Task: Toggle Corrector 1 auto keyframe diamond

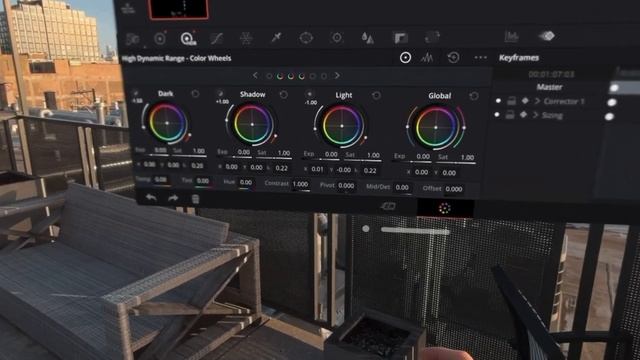Action: [525, 101]
